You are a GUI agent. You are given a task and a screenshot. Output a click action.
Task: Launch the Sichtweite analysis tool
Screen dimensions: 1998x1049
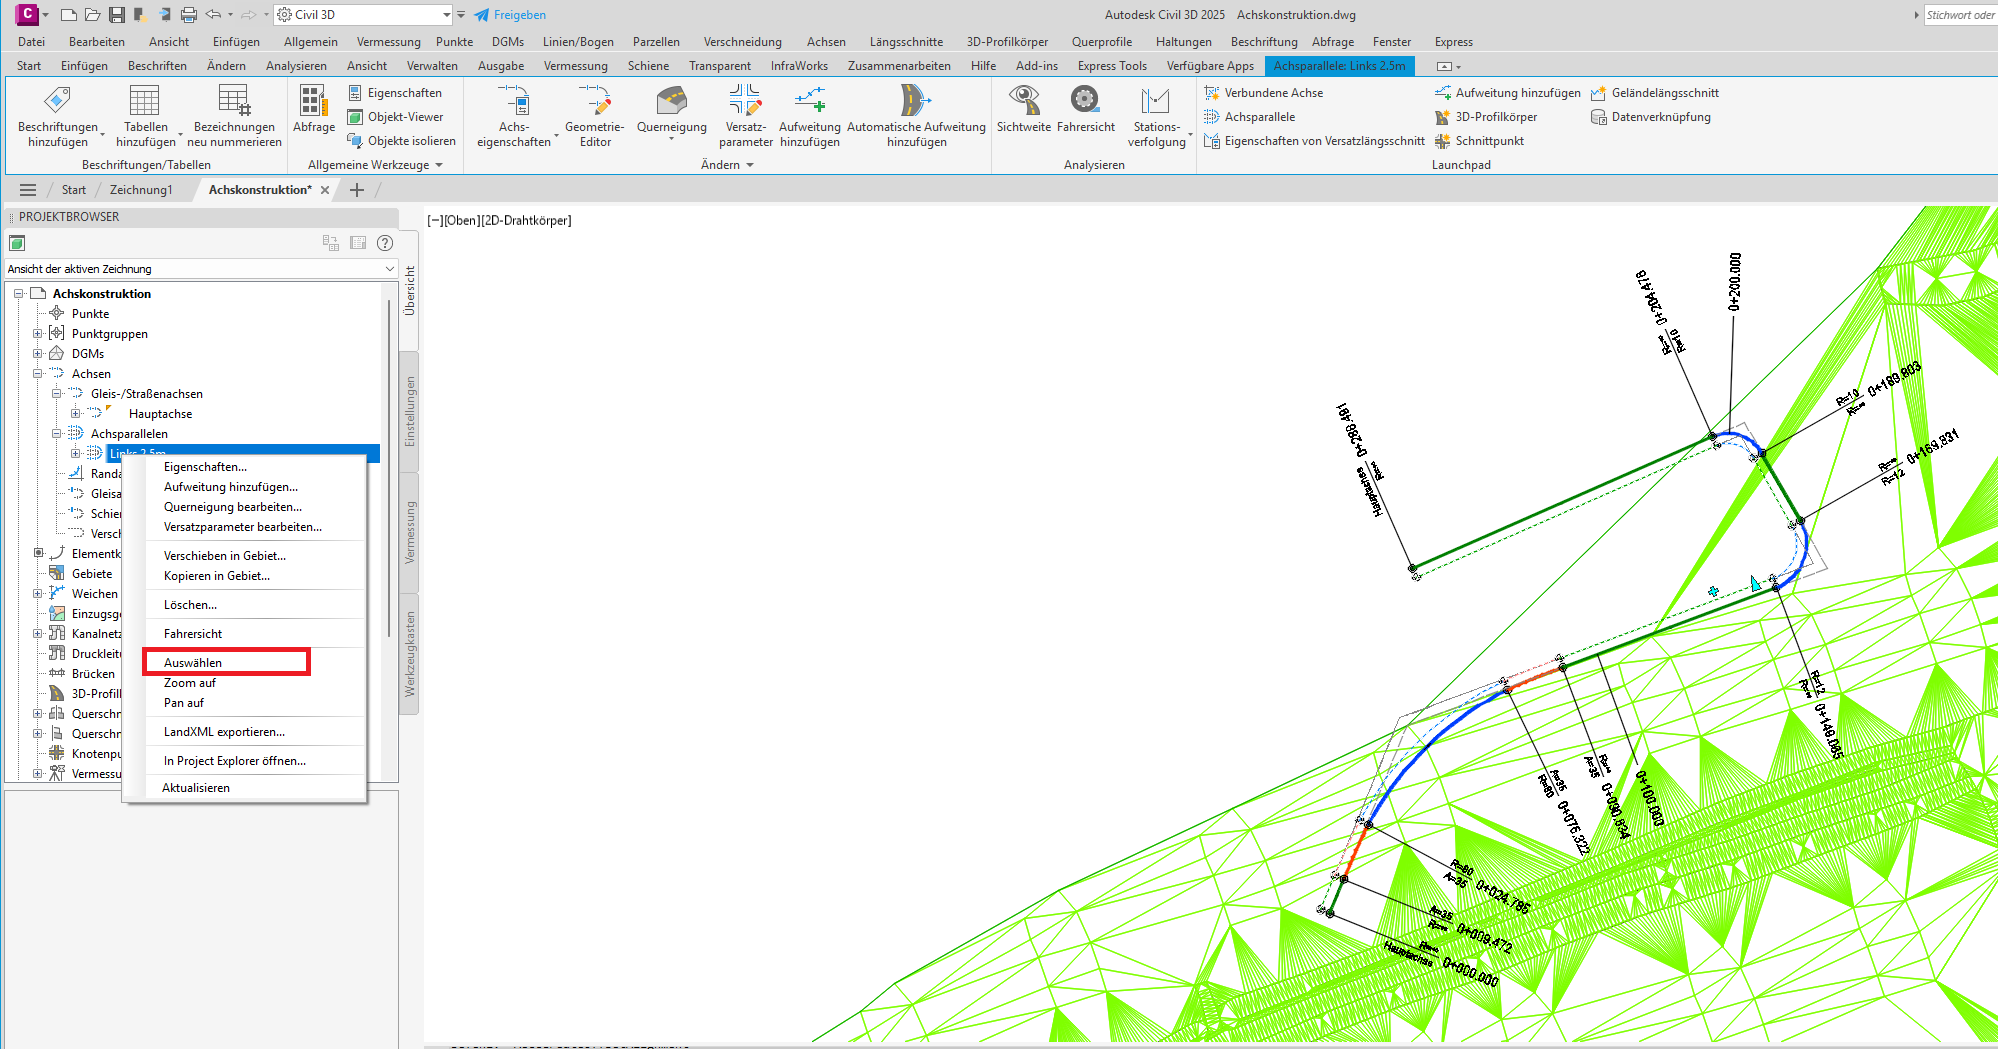(x=1024, y=109)
